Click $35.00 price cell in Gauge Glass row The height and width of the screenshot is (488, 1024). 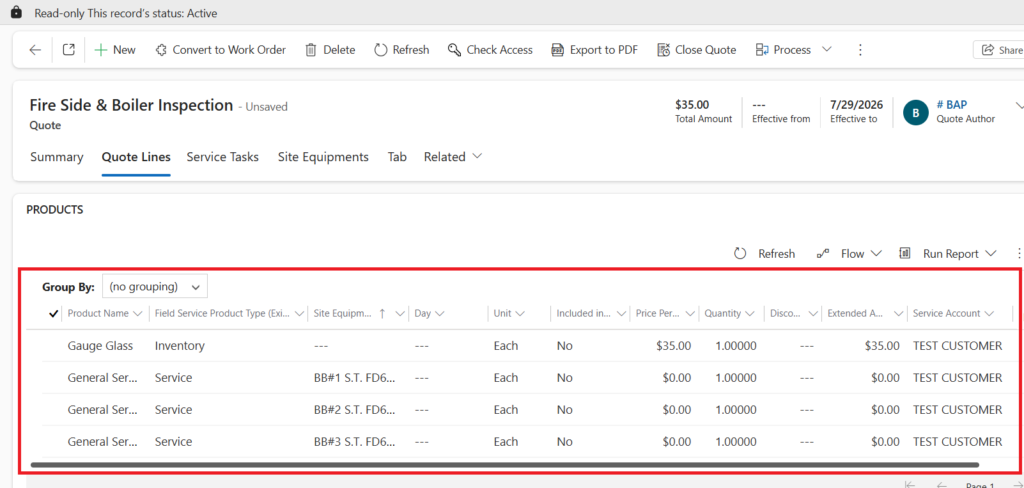673,346
